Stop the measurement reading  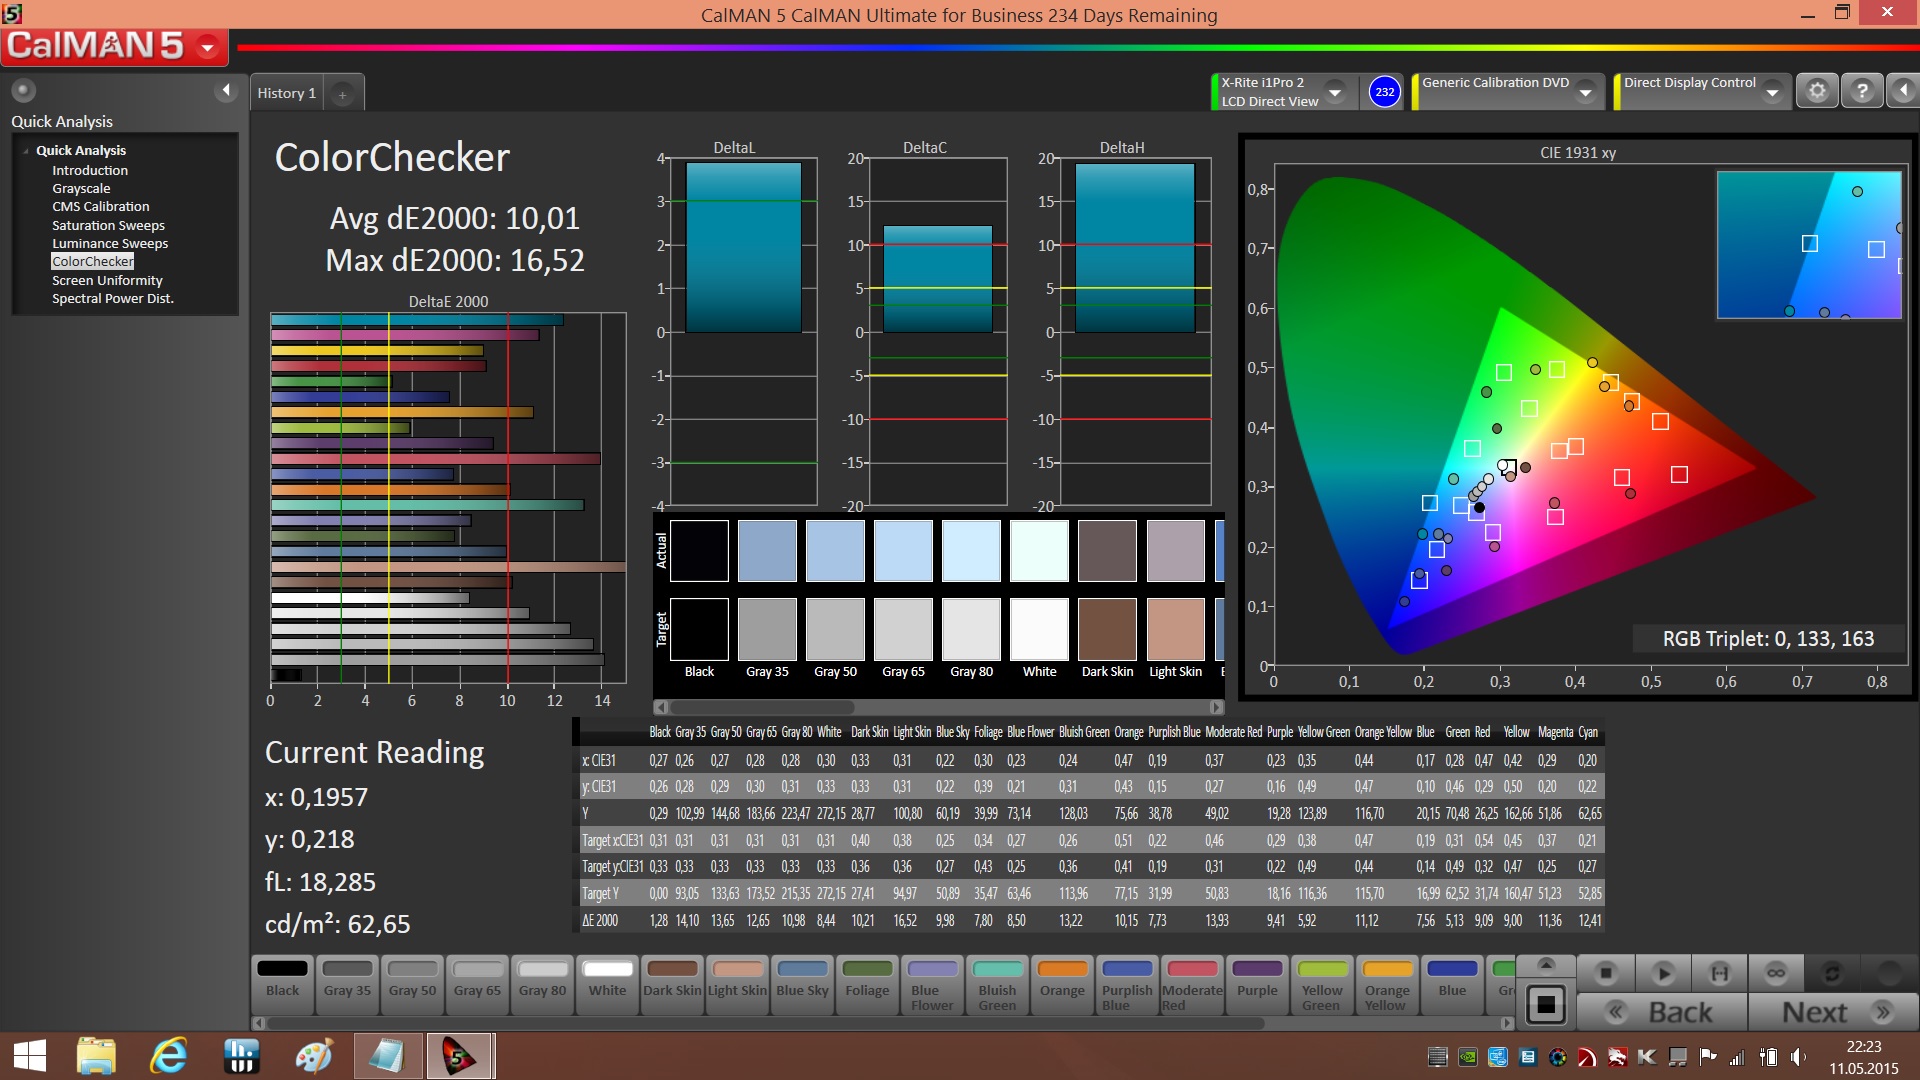tap(1606, 973)
